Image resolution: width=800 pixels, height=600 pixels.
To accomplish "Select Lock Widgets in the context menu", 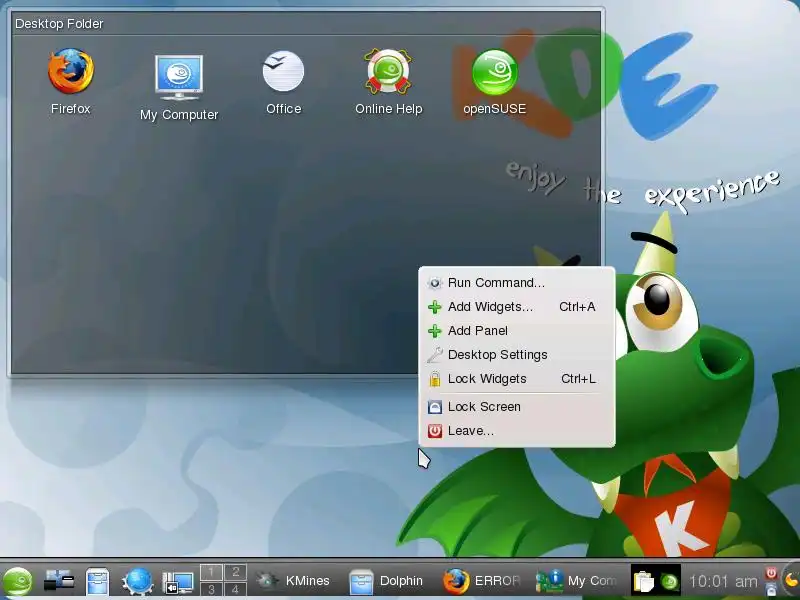I will click(x=517, y=379).
